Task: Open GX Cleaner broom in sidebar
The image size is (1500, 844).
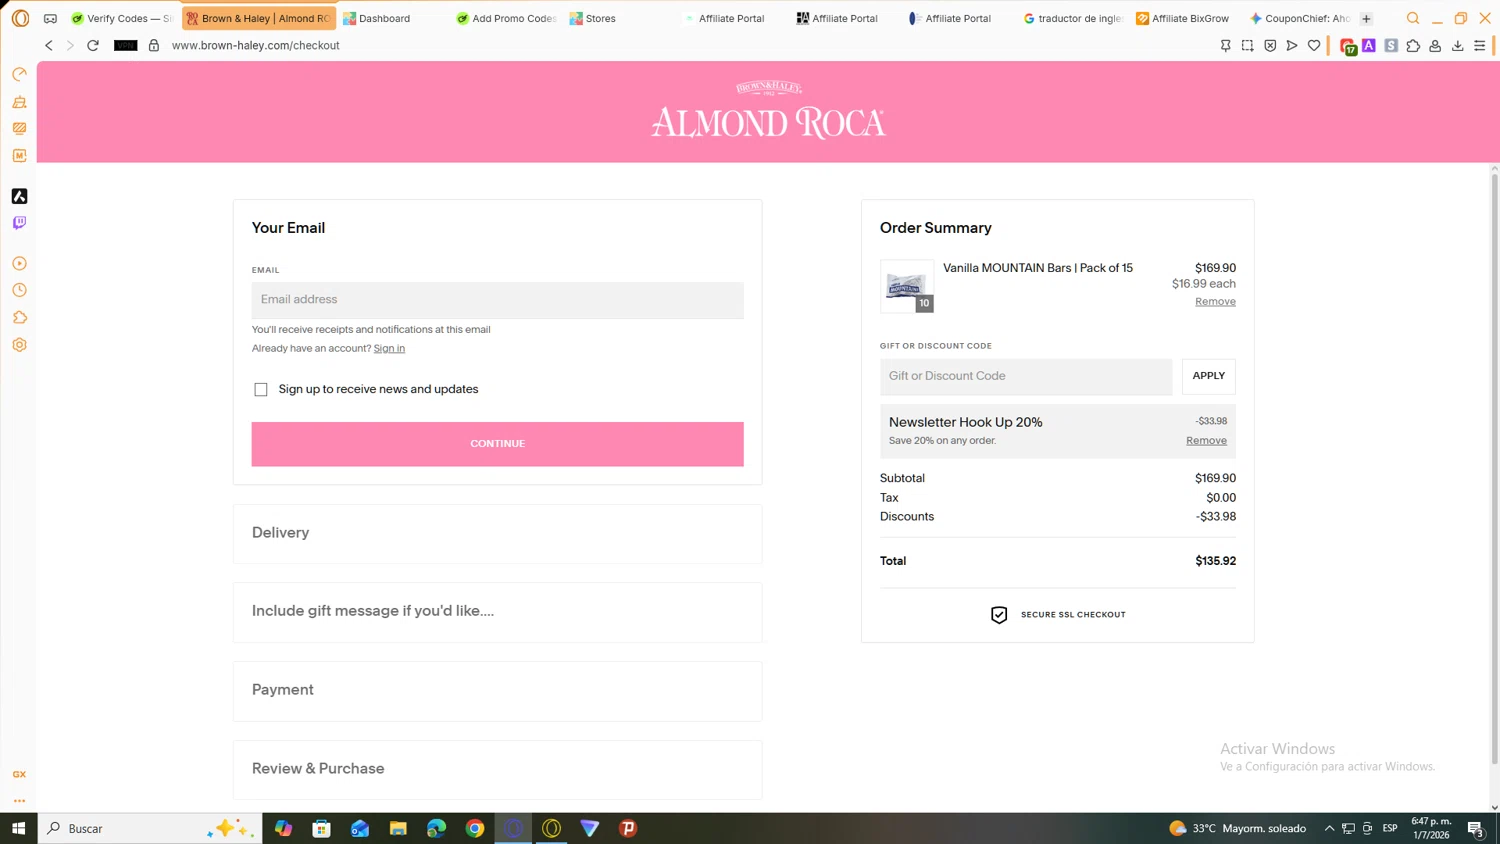Action: 19,102
